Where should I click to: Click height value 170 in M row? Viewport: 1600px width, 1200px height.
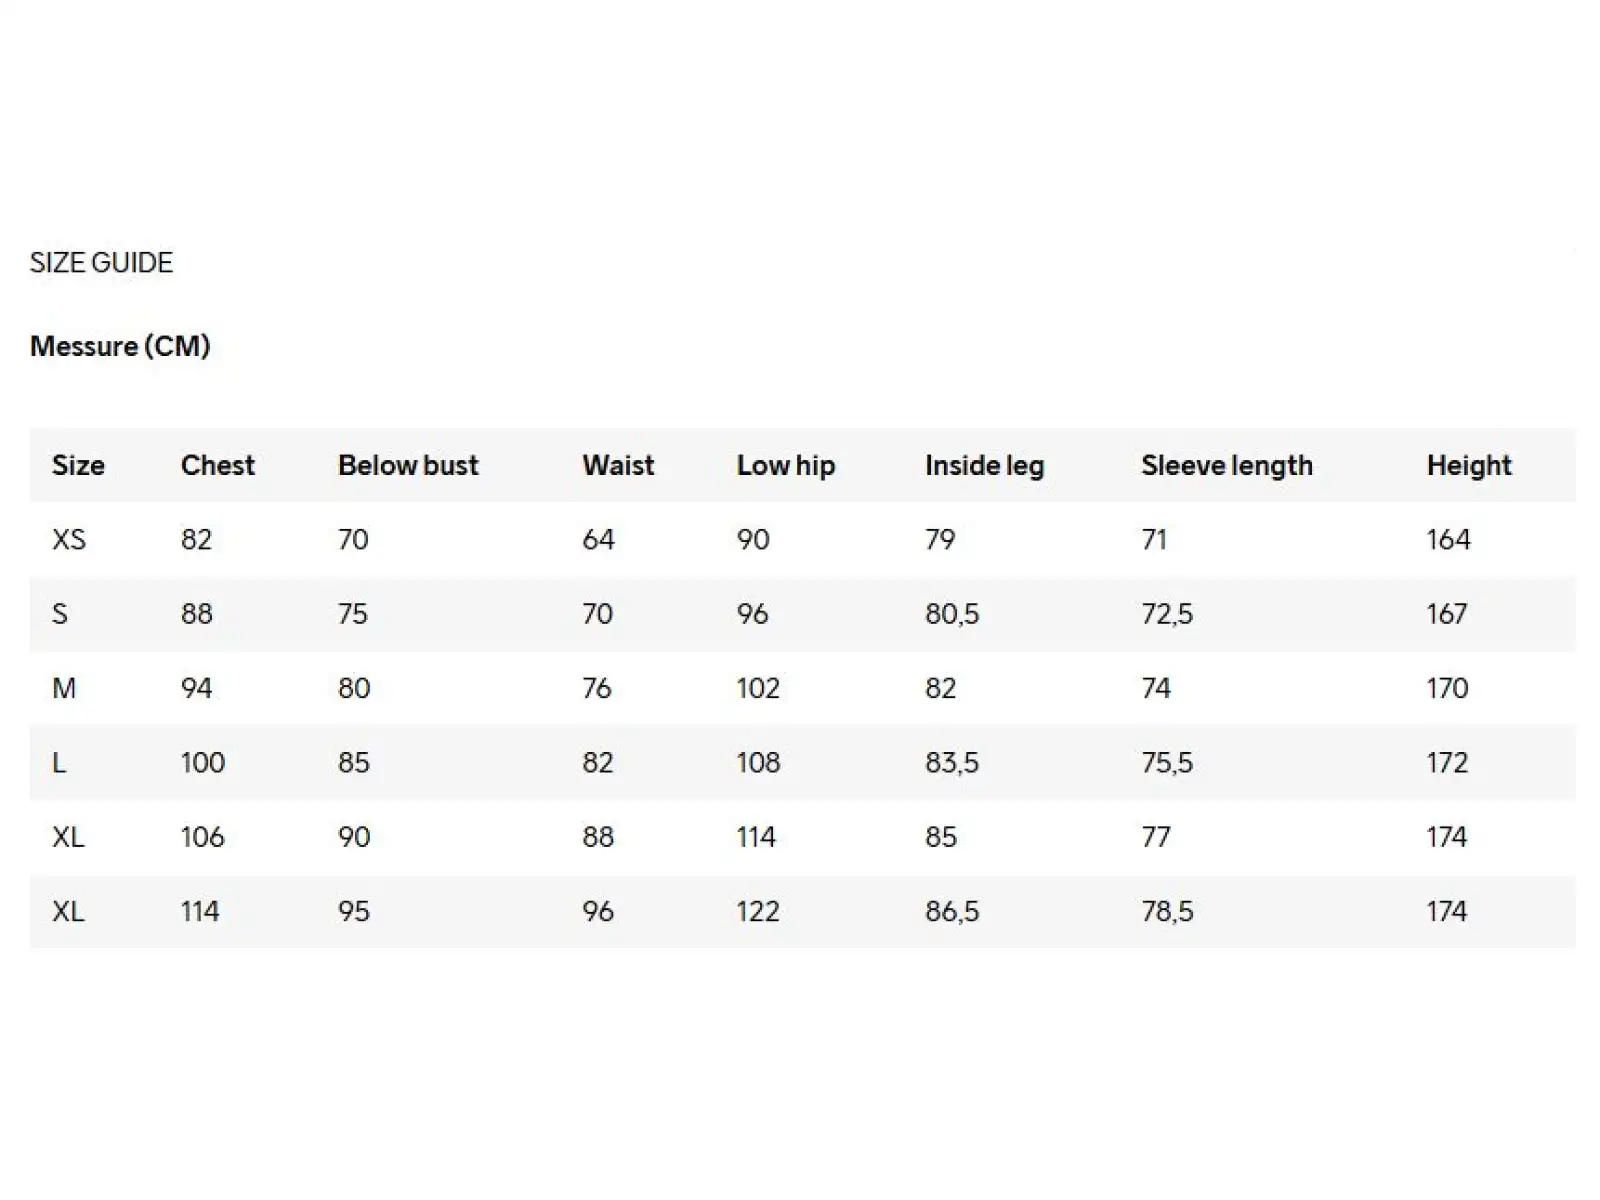point(1447,688)
